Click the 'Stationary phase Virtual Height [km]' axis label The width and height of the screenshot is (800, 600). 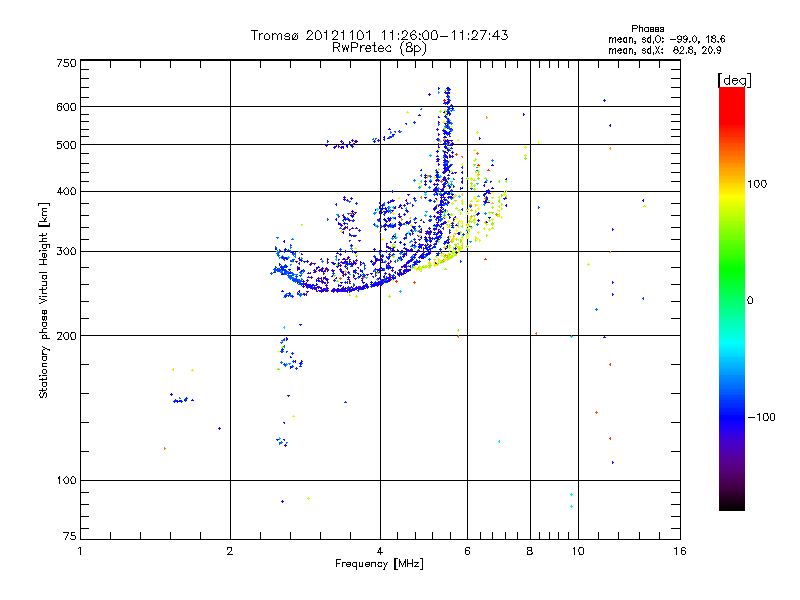tap(44, 300)
